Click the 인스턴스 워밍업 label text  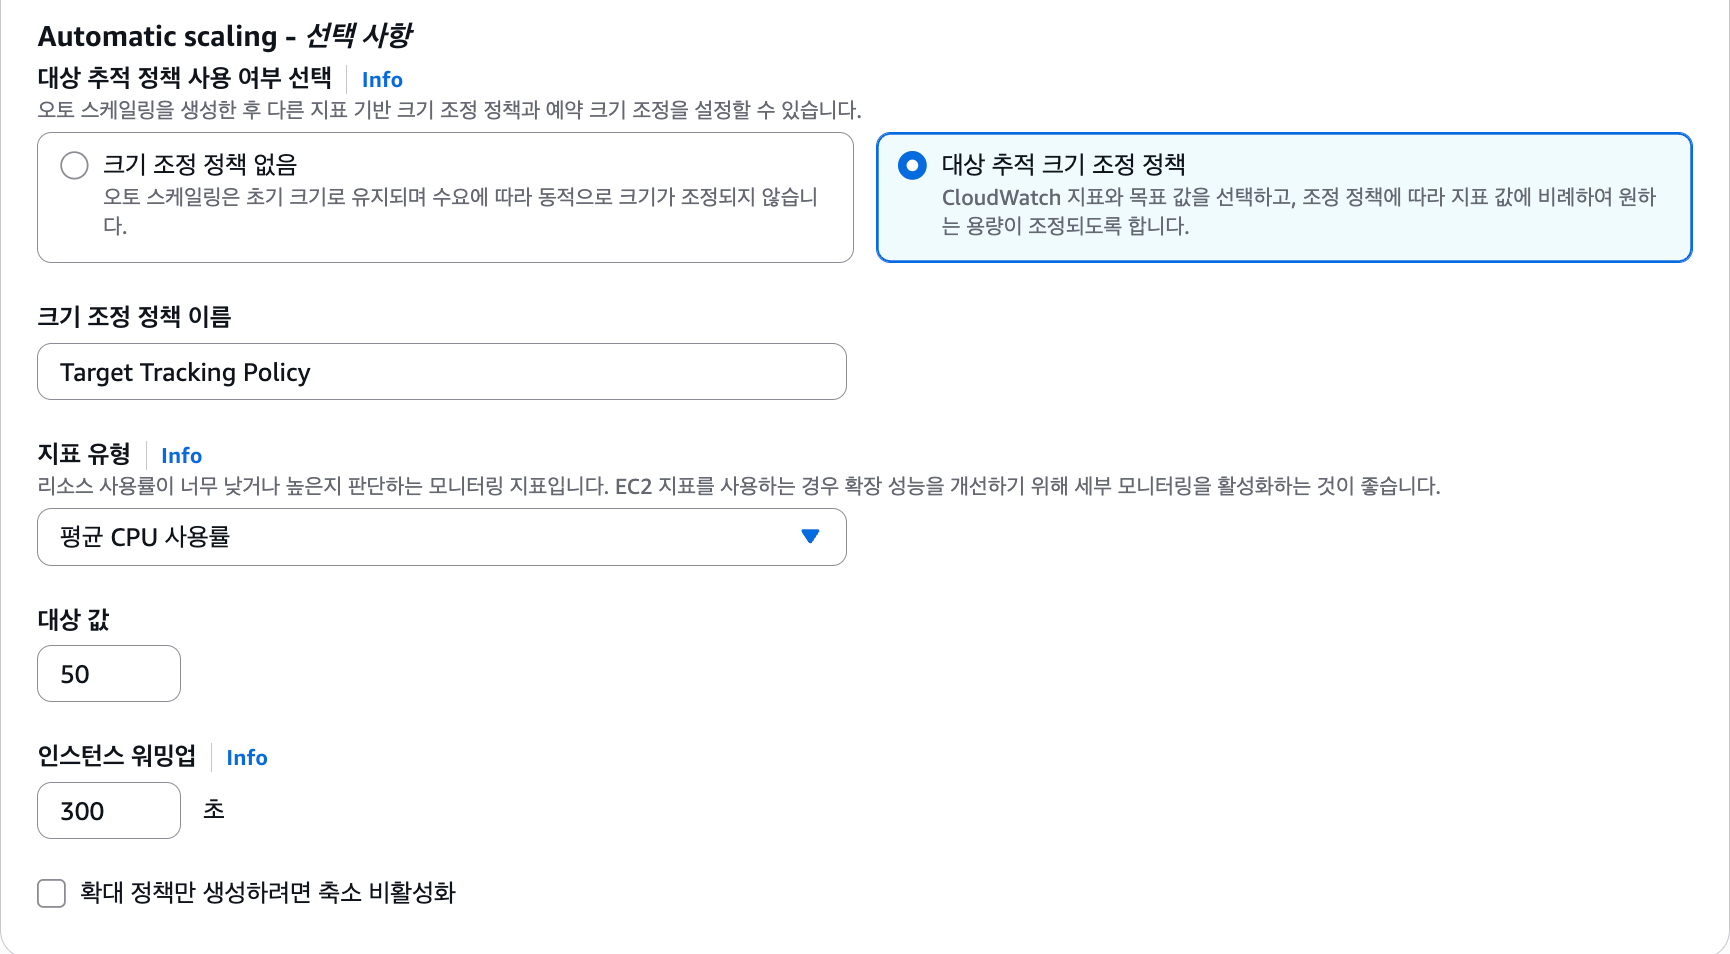point(117,756)
